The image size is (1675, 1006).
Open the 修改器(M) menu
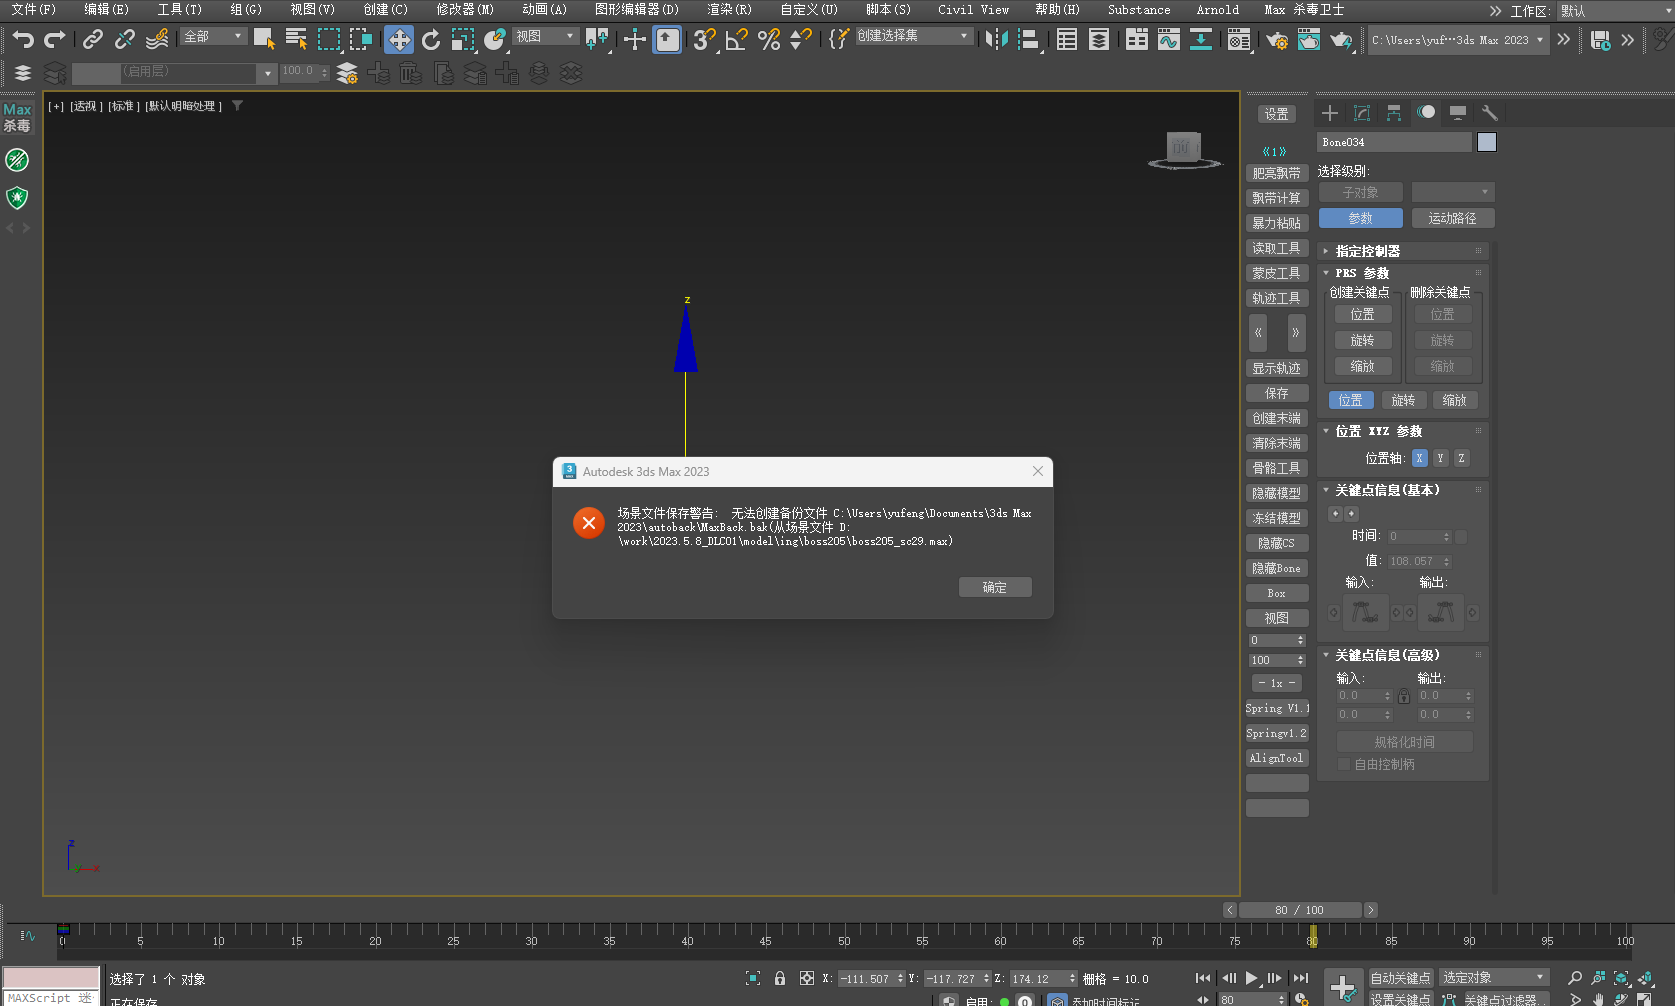(465, 9)
